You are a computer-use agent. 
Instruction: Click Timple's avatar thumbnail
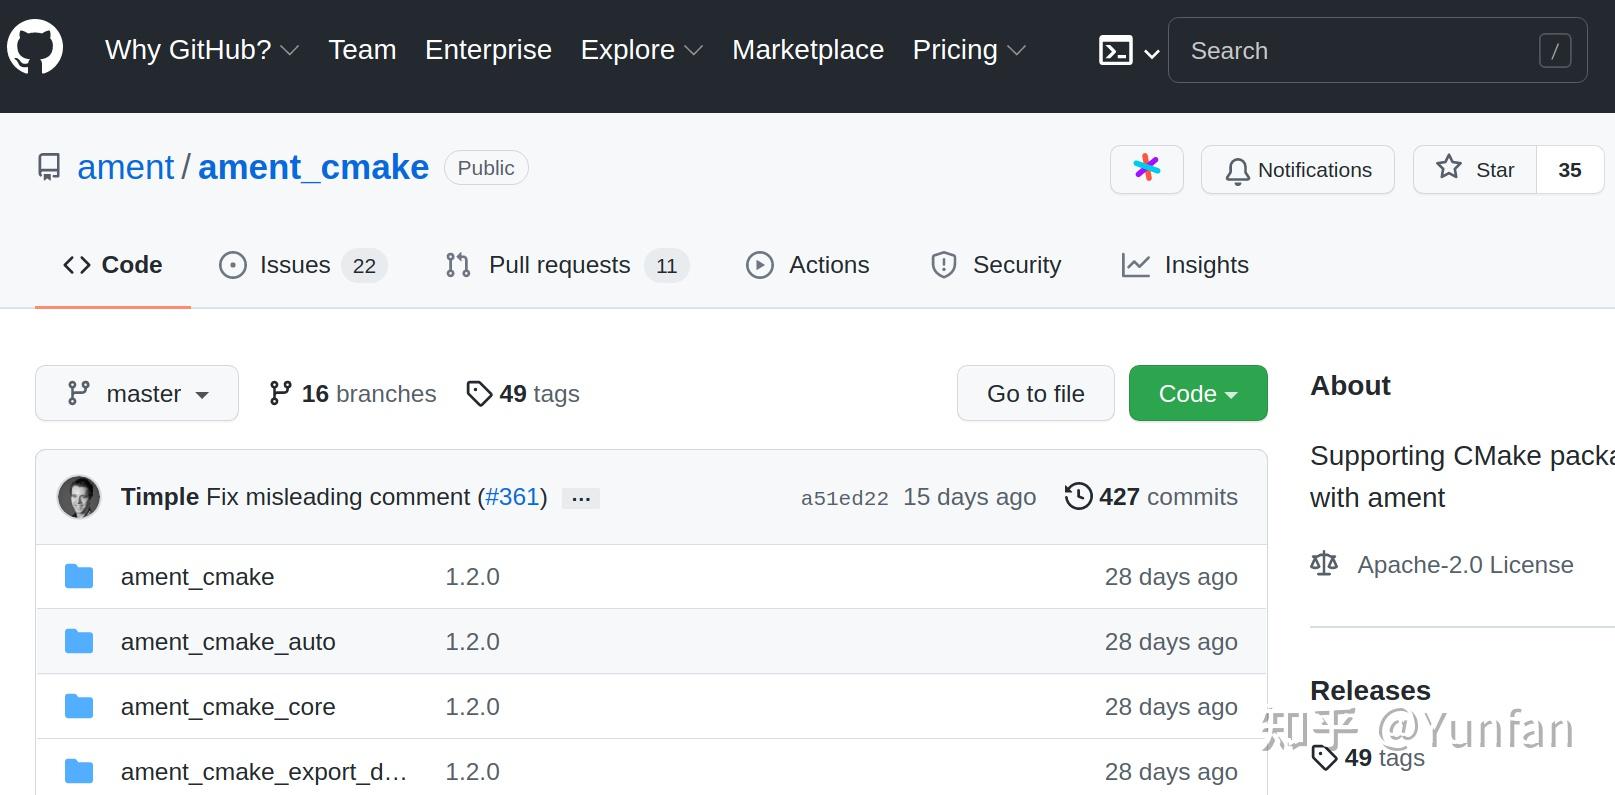pyautogui.click(x=79, y=497)
